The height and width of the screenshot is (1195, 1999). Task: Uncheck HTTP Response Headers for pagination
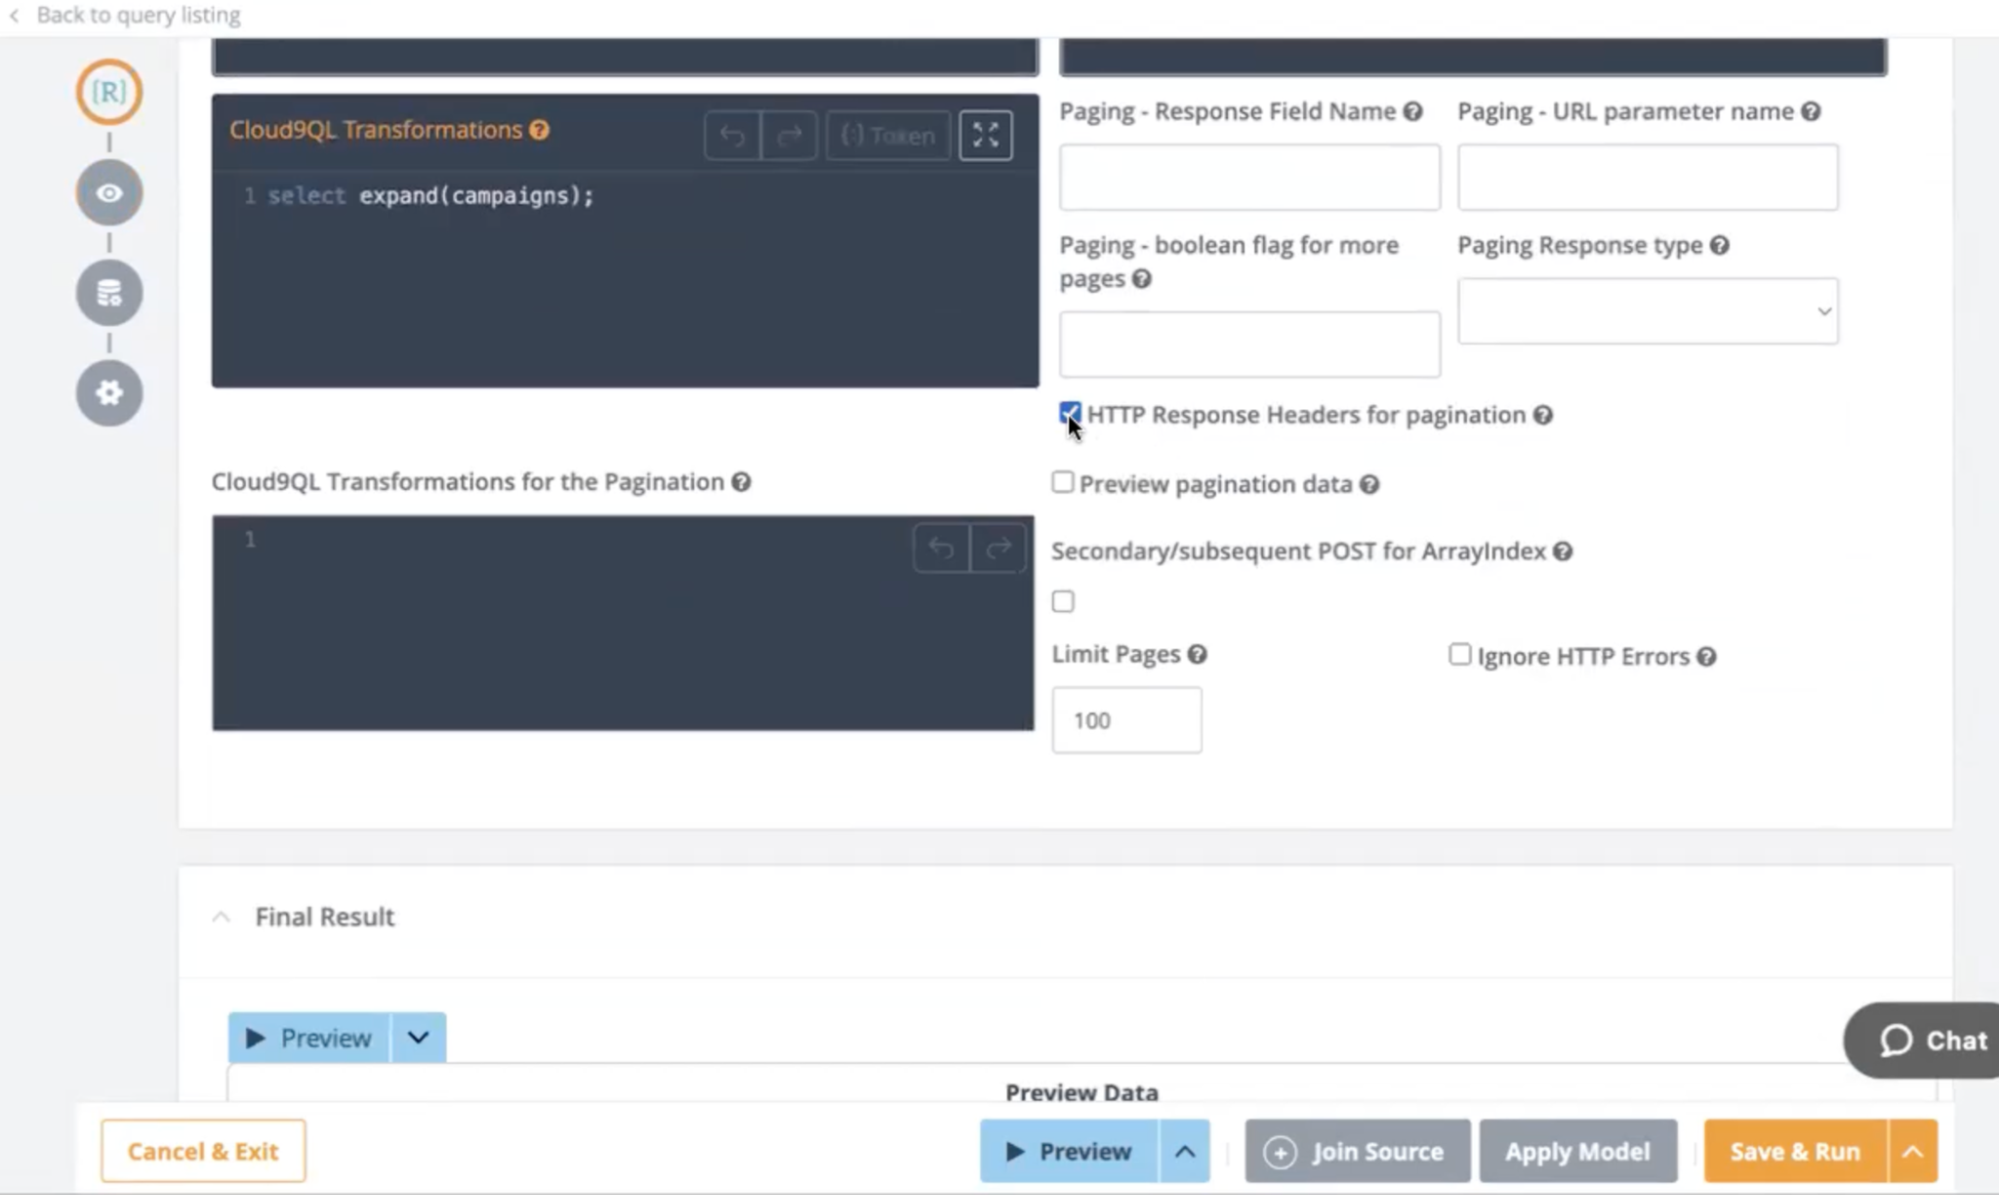point(1069,413)
